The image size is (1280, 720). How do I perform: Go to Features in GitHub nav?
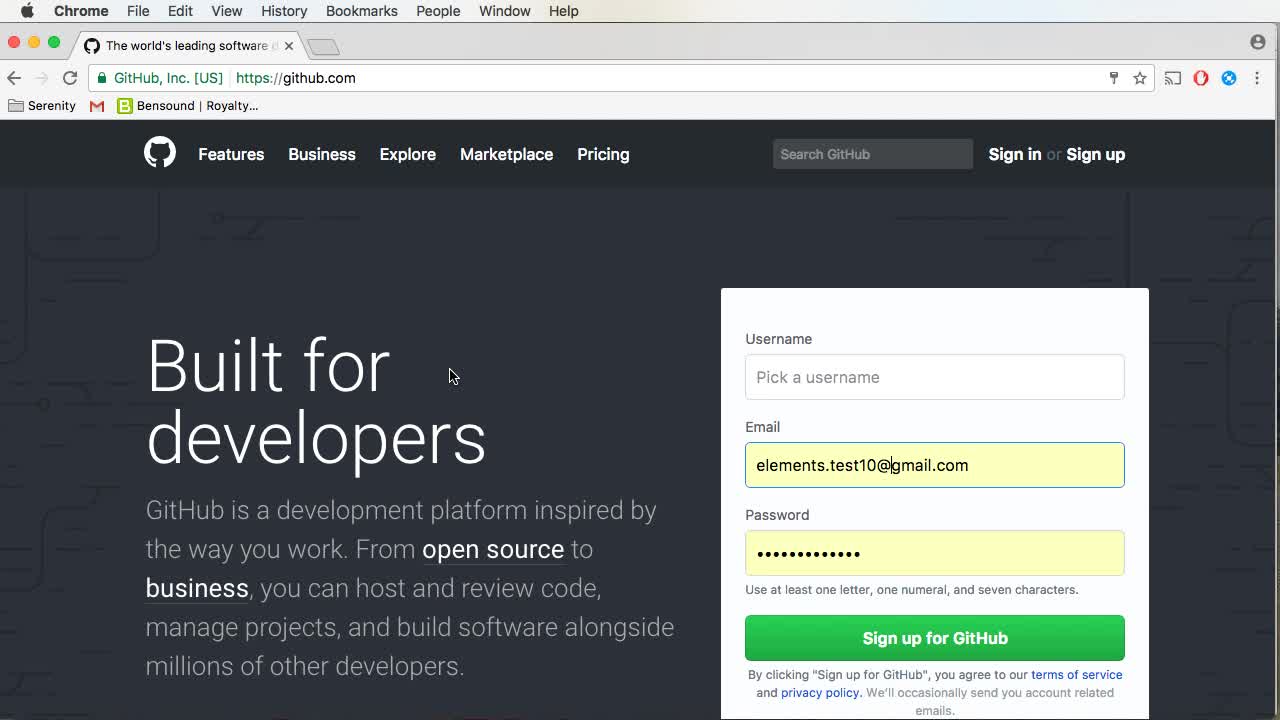(231, 154)
